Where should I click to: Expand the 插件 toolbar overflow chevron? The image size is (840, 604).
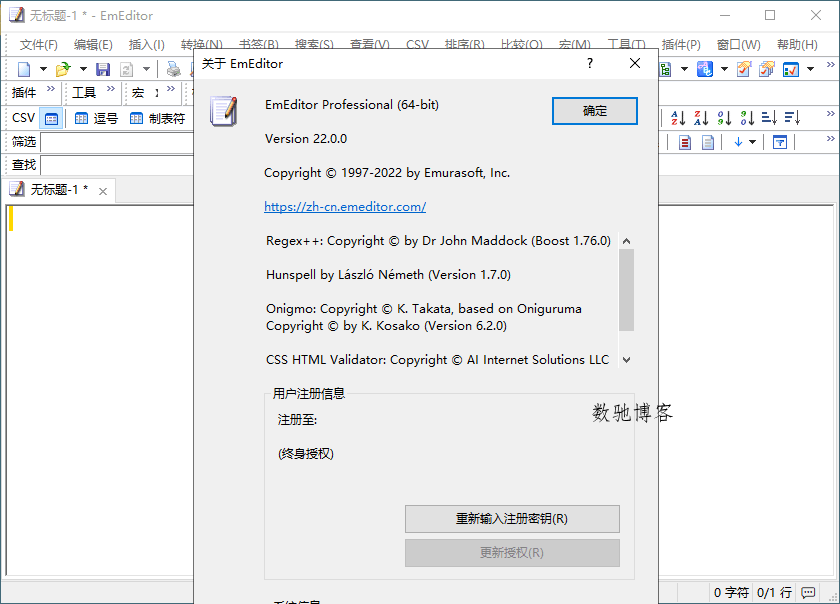51,88
